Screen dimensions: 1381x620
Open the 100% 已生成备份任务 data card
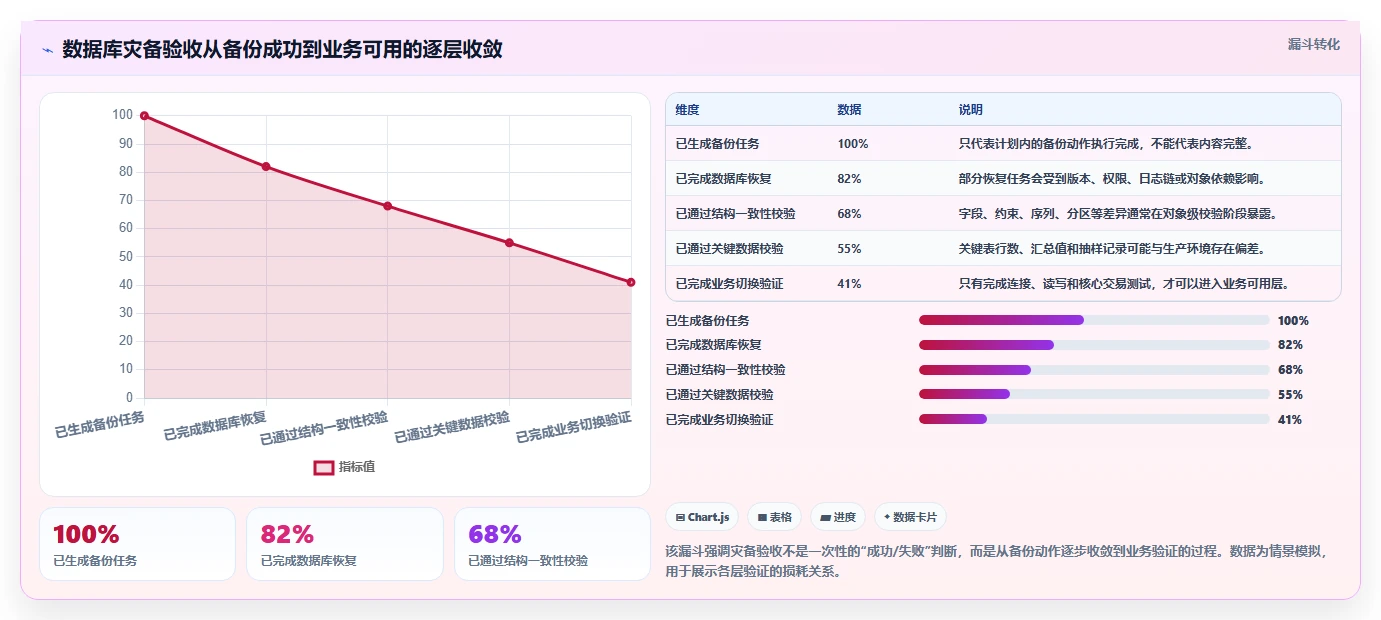point(137,544)
